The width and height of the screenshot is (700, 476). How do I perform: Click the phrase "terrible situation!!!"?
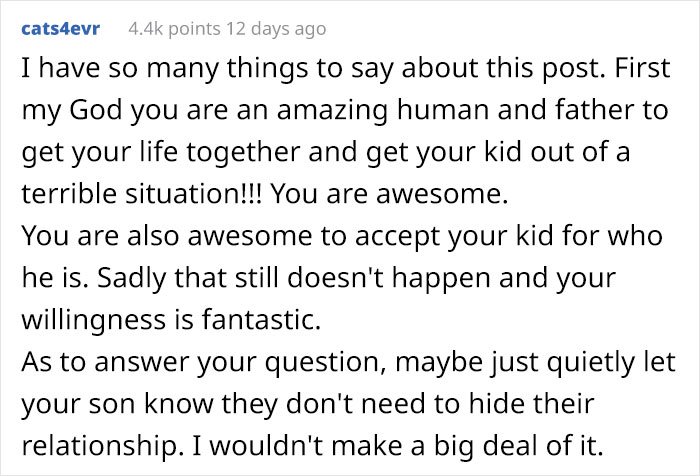point(143,194)
